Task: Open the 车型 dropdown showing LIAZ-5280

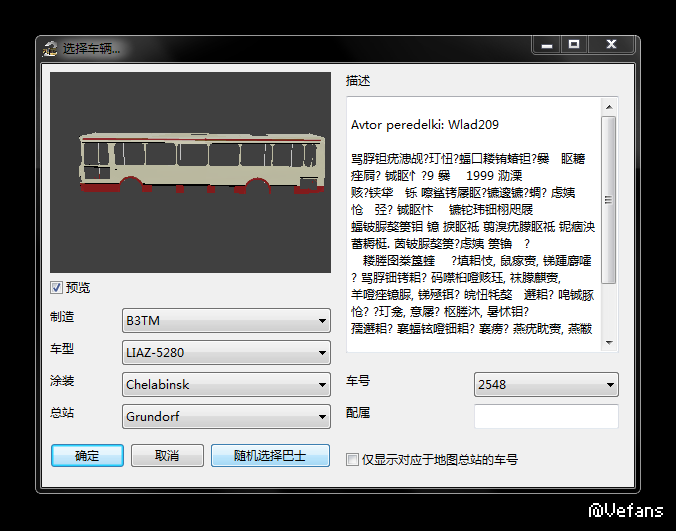Action: 226,353
